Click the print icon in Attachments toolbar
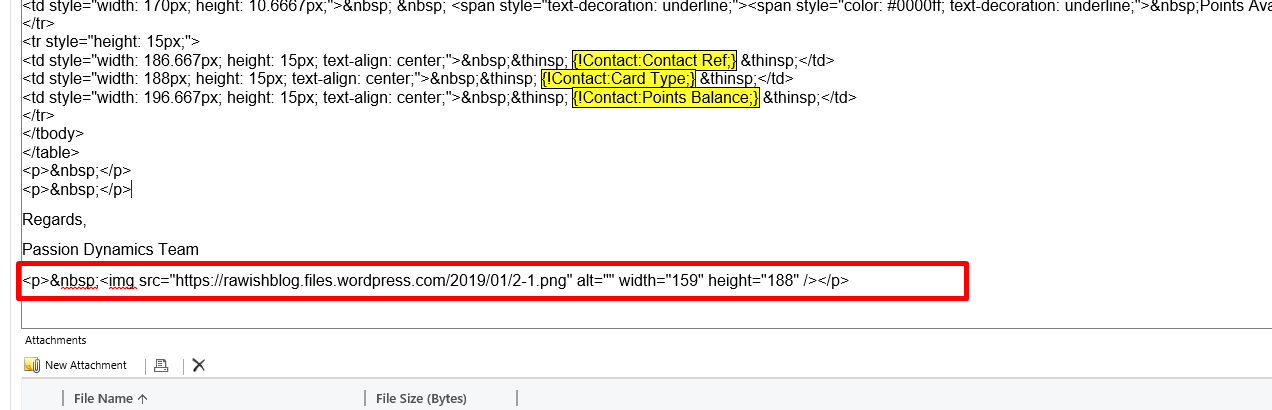Image resolution: width=1272 pixels, height=410 pixels. 161,365
